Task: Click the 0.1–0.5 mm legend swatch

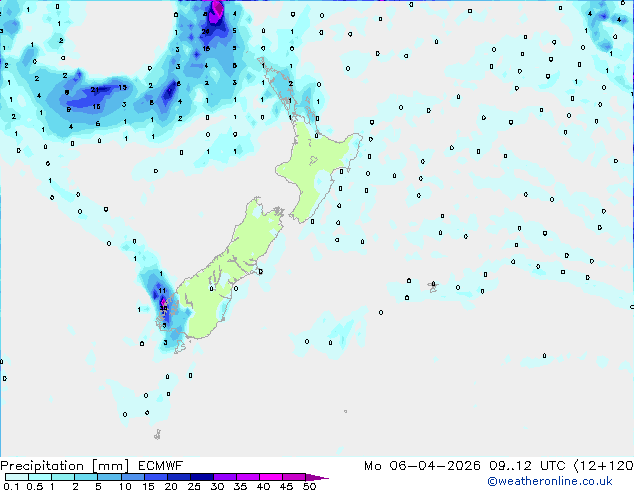Action: (17, 477)
